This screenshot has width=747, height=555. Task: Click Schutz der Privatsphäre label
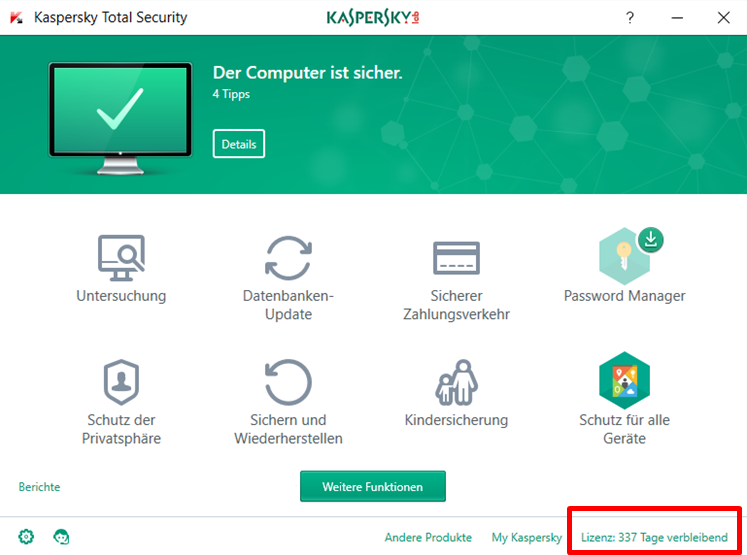(121, 429)
